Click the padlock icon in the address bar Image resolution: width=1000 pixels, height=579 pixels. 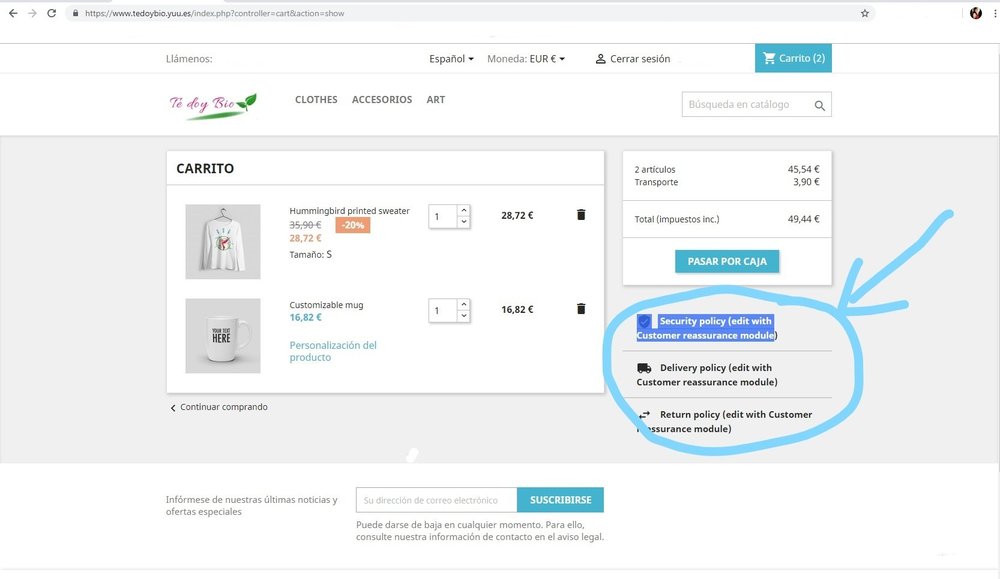coord(75,13)
